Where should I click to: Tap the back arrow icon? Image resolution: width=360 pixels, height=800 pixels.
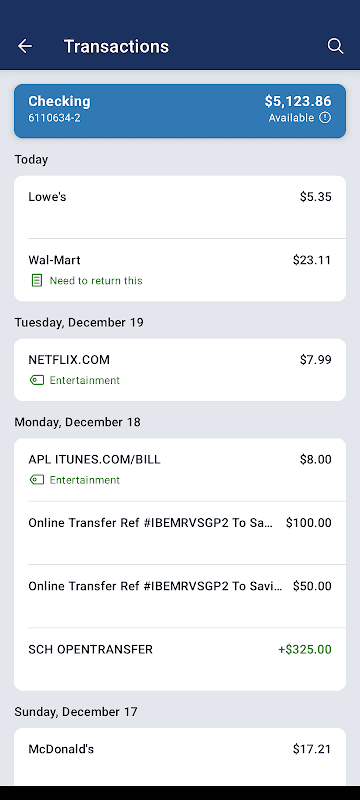click(24, 46)
